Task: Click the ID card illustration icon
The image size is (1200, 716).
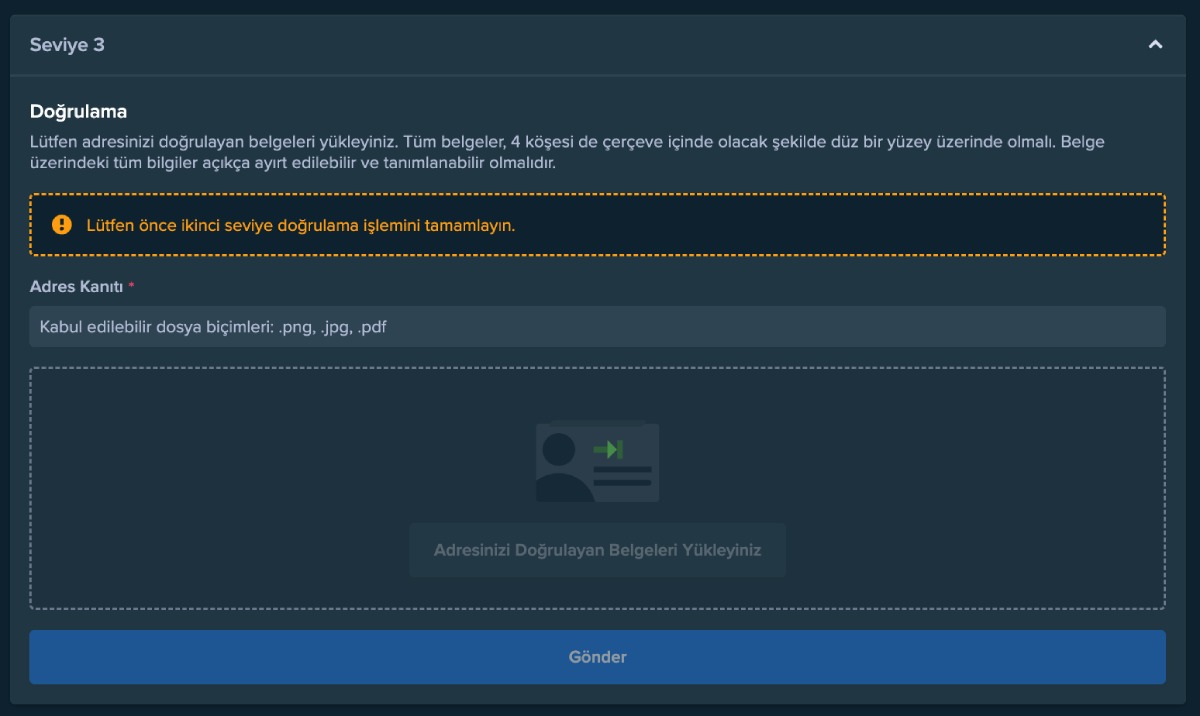Action: (597, 462)
